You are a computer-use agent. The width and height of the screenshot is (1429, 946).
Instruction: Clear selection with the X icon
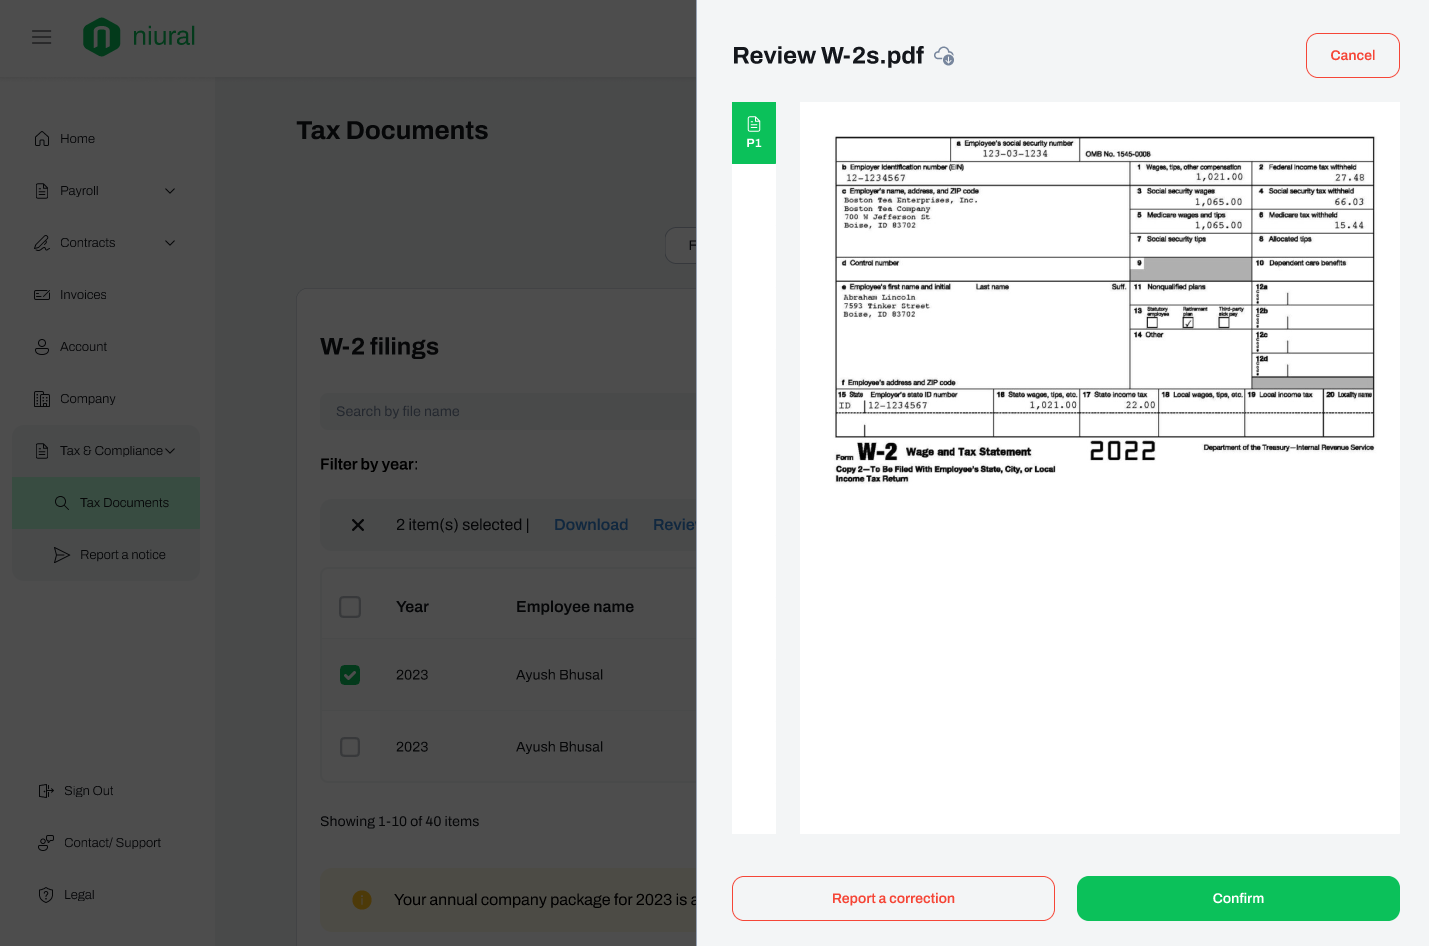[x=358, y=525]
